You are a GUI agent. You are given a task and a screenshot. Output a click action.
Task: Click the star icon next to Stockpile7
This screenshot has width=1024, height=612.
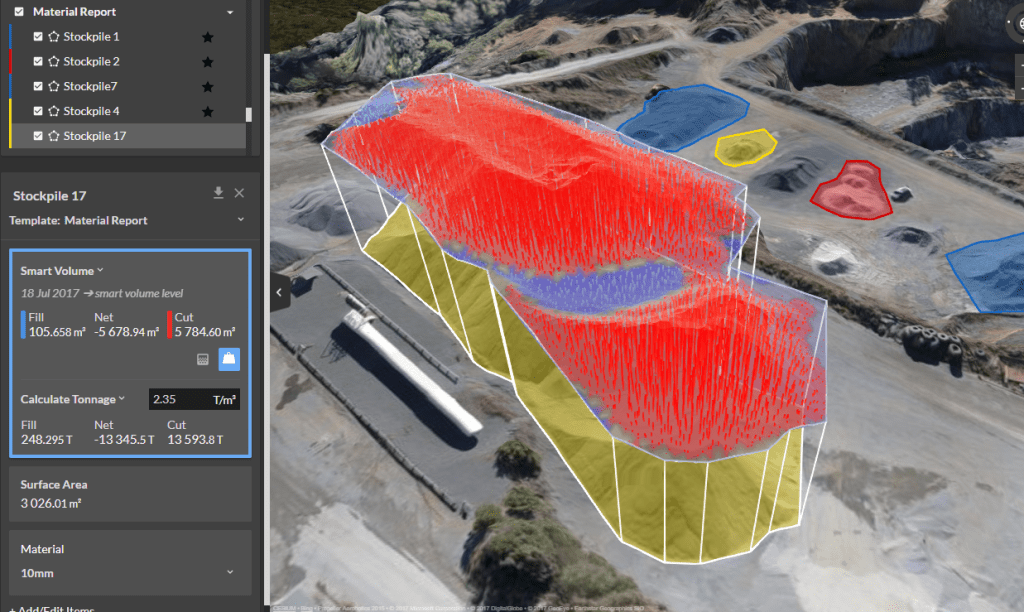(x=208, y=86)
